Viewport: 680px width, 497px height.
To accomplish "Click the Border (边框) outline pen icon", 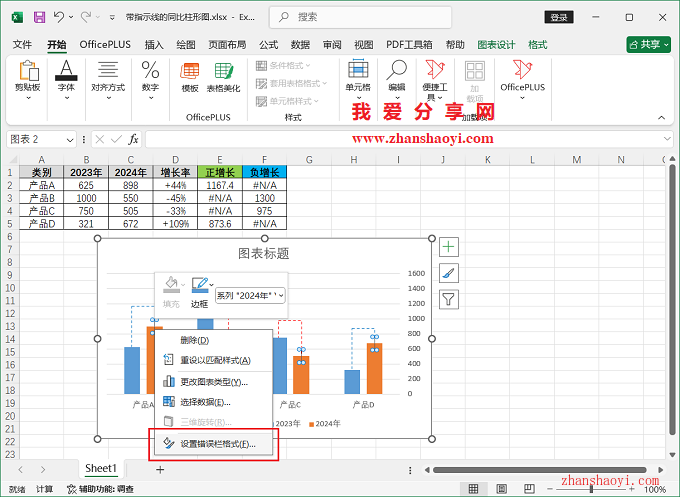I will (x=200, y=285).
